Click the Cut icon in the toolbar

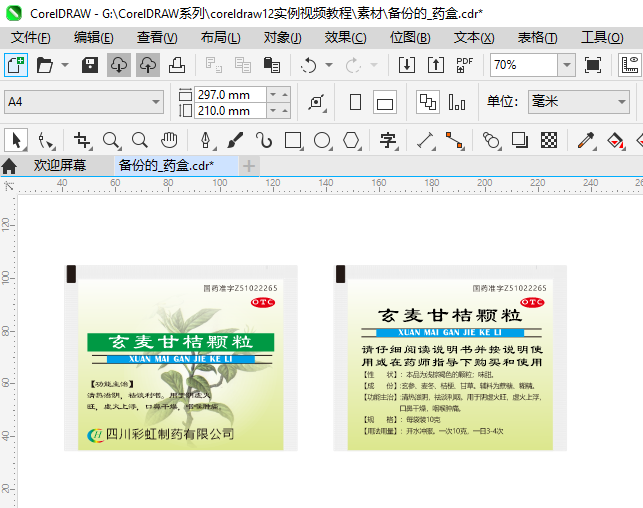pos(214,65)
